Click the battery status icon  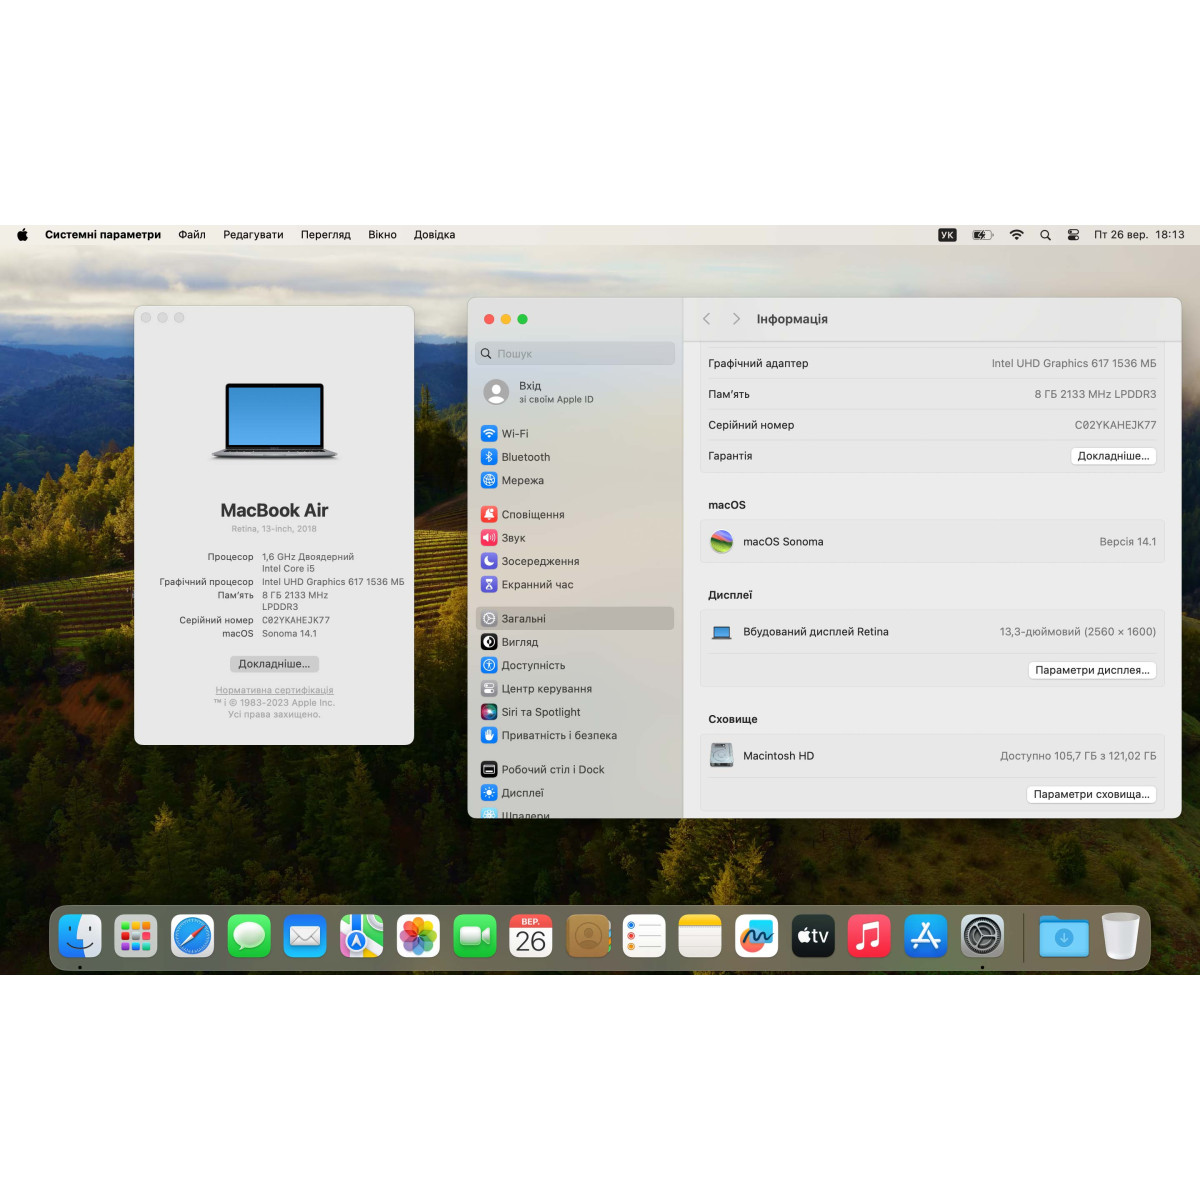pyautogui.click(x=983, y=235)
